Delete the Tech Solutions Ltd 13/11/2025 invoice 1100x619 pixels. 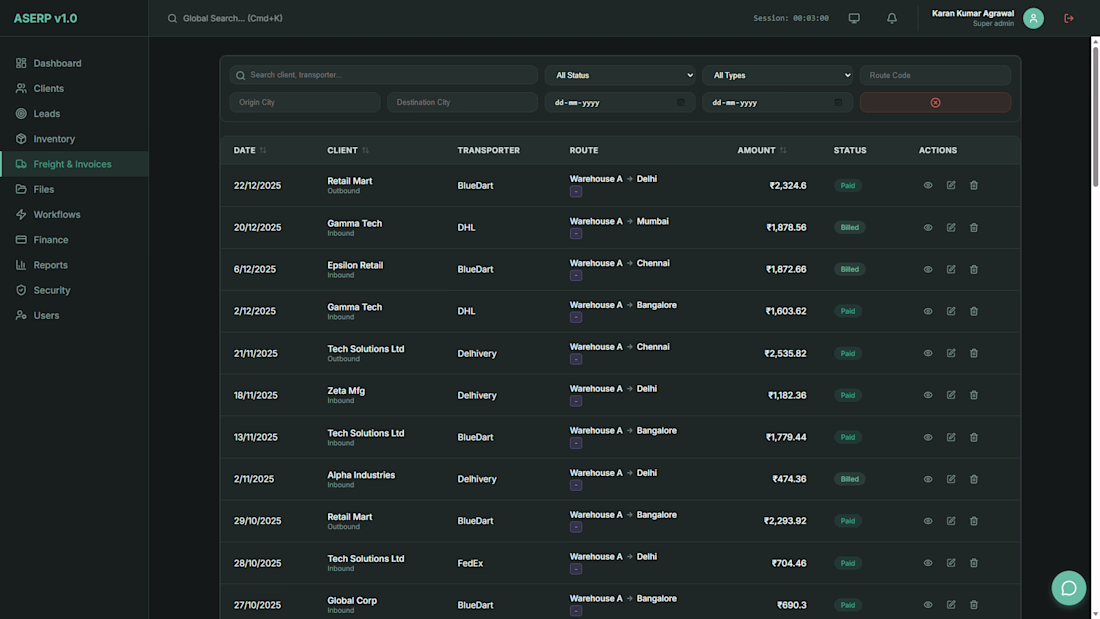tap(974, 437)
